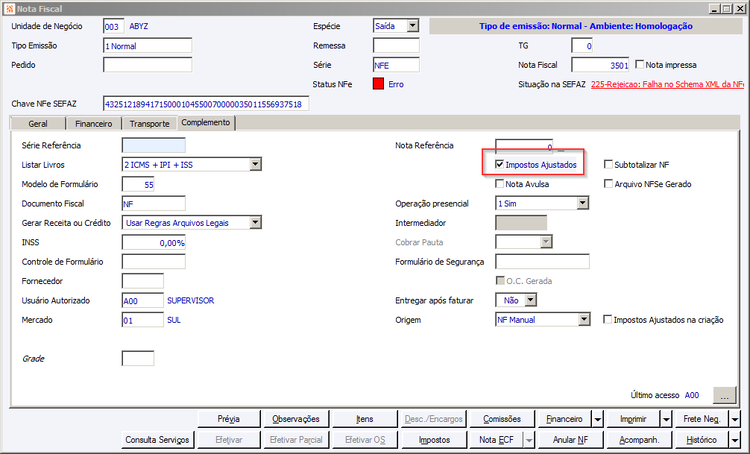Open the Origem NF Manual dropdown
This screenshot has width=750, height=454.
pyautogui.click(x=584, y=320)
